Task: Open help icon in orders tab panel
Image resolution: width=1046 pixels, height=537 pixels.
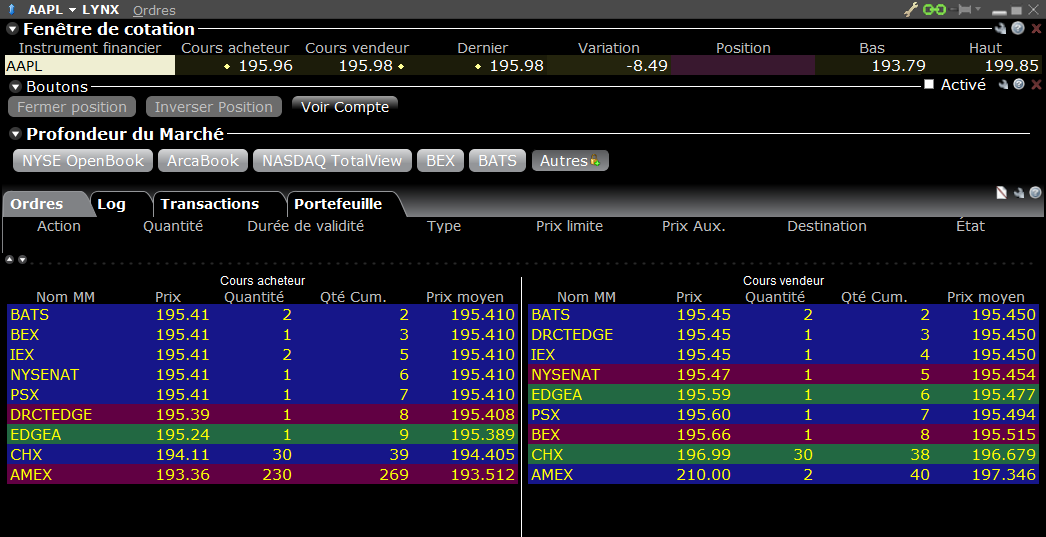Action: tap(1033, 193)
